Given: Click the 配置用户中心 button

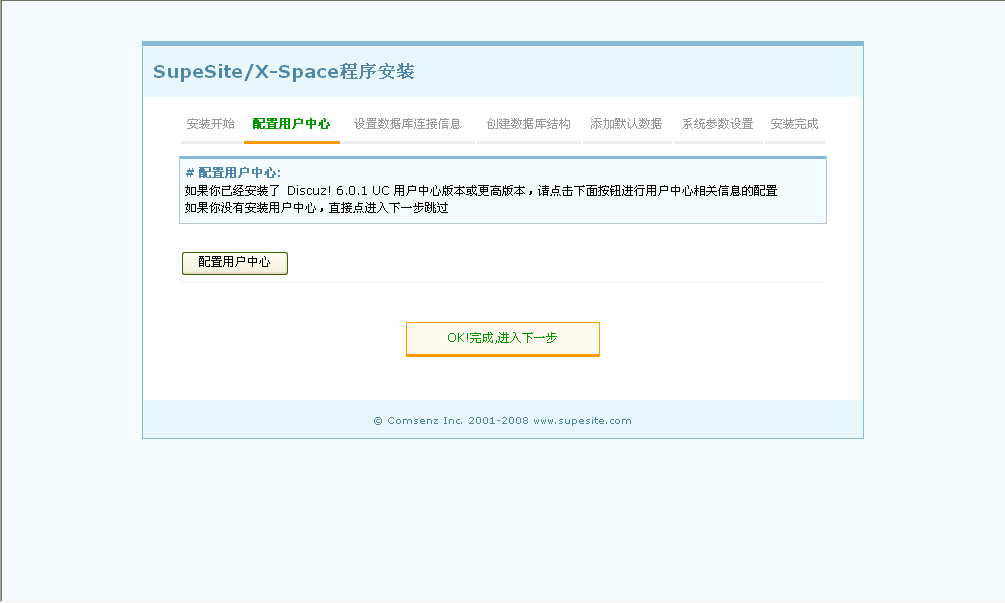Looking at the screenshot, I should coord(235,263).
